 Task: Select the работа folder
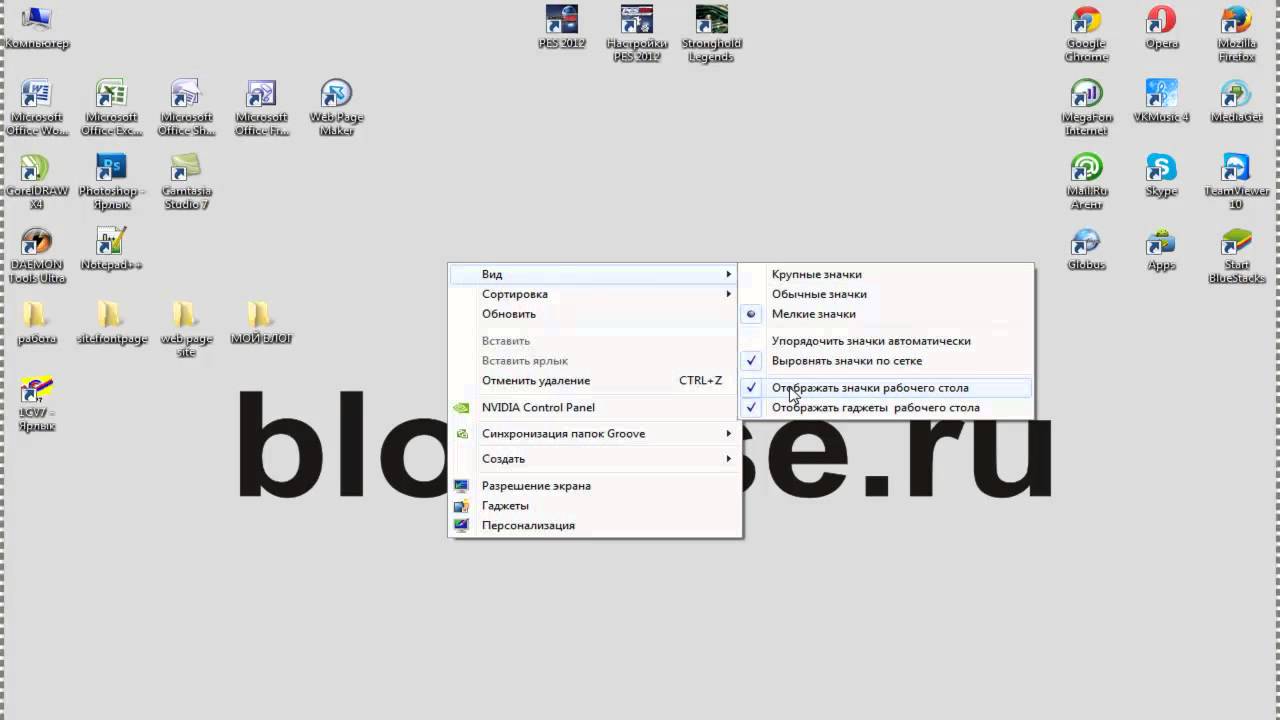[x=37, y=323]
